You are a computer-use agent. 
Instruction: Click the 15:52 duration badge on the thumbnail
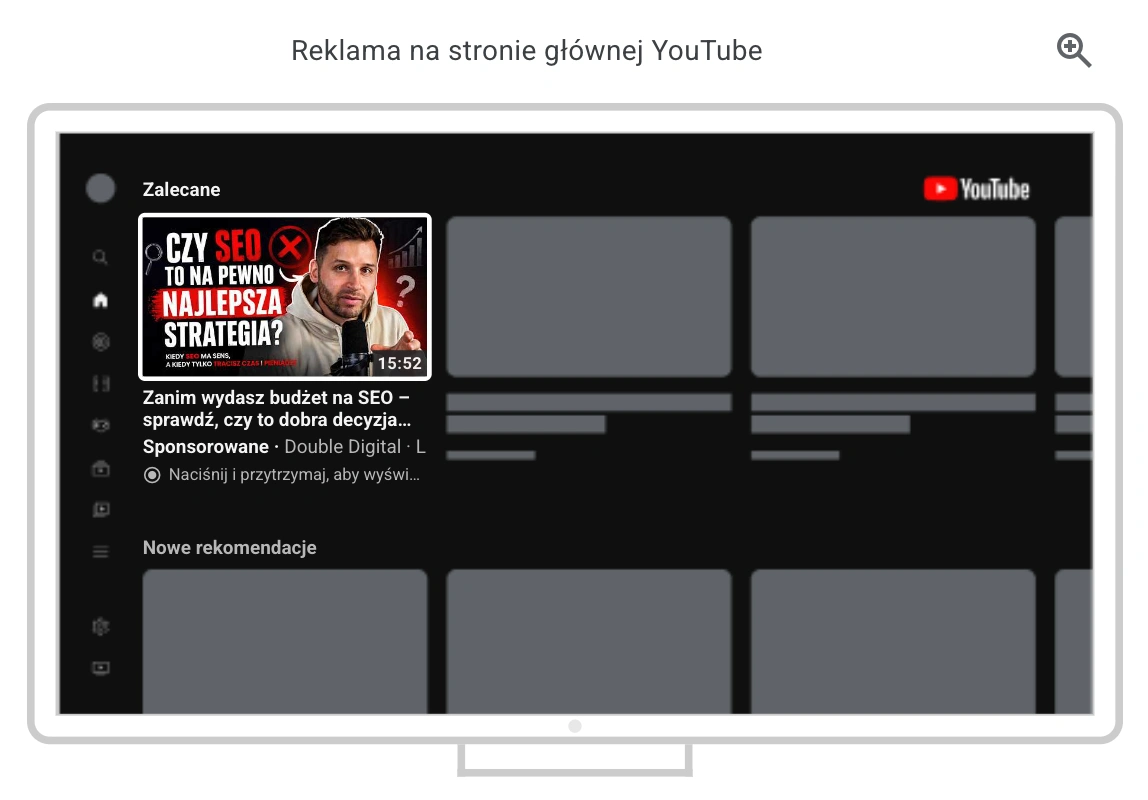[399, 363]
